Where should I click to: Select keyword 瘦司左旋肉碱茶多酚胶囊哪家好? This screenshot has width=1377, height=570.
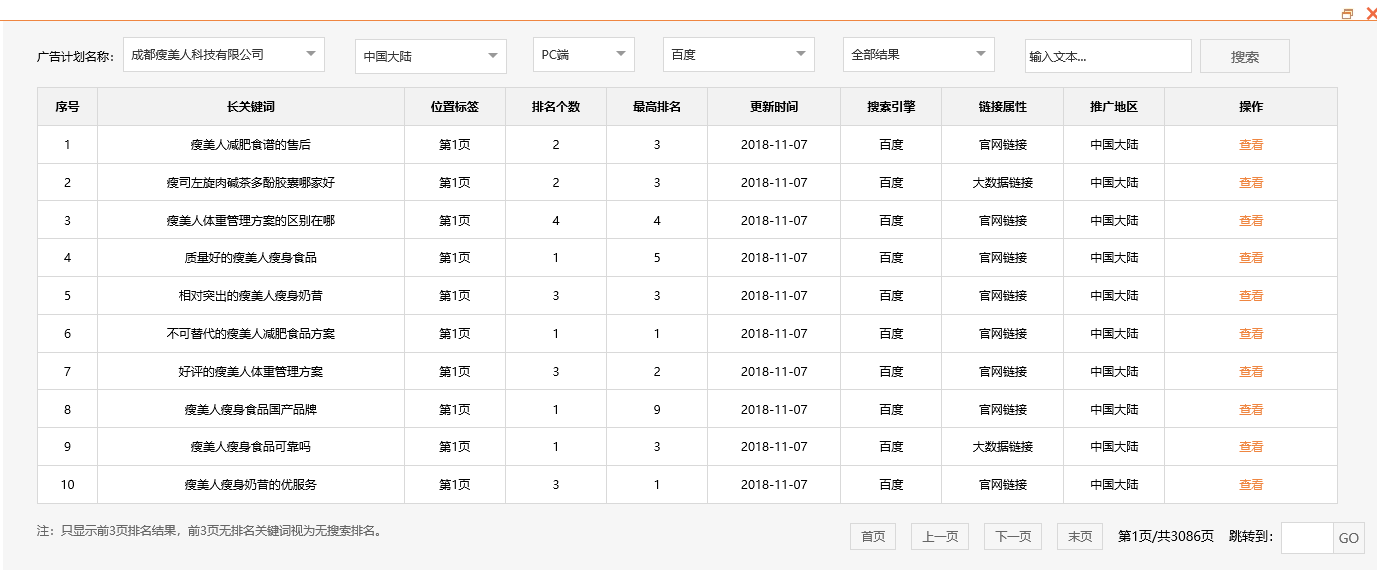coord(251,182)
